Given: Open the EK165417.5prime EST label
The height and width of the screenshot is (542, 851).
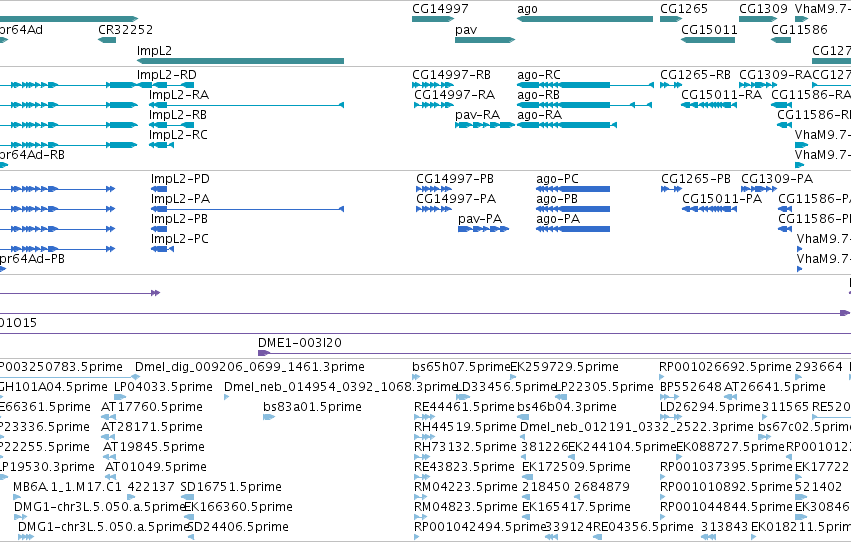Looking at the screenshot, I should click(x=576, y=507).
